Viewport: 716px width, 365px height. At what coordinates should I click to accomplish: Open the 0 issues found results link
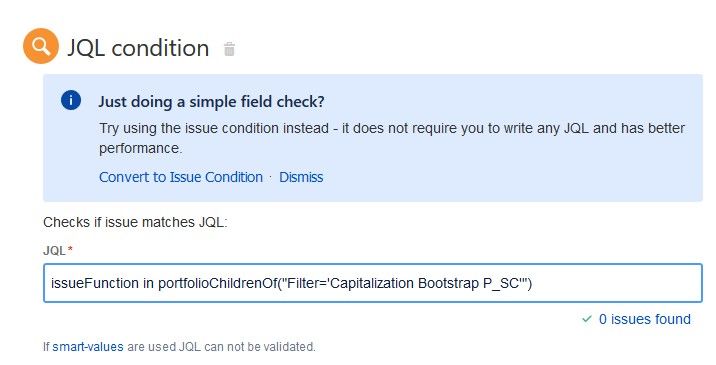coord(644,319)
